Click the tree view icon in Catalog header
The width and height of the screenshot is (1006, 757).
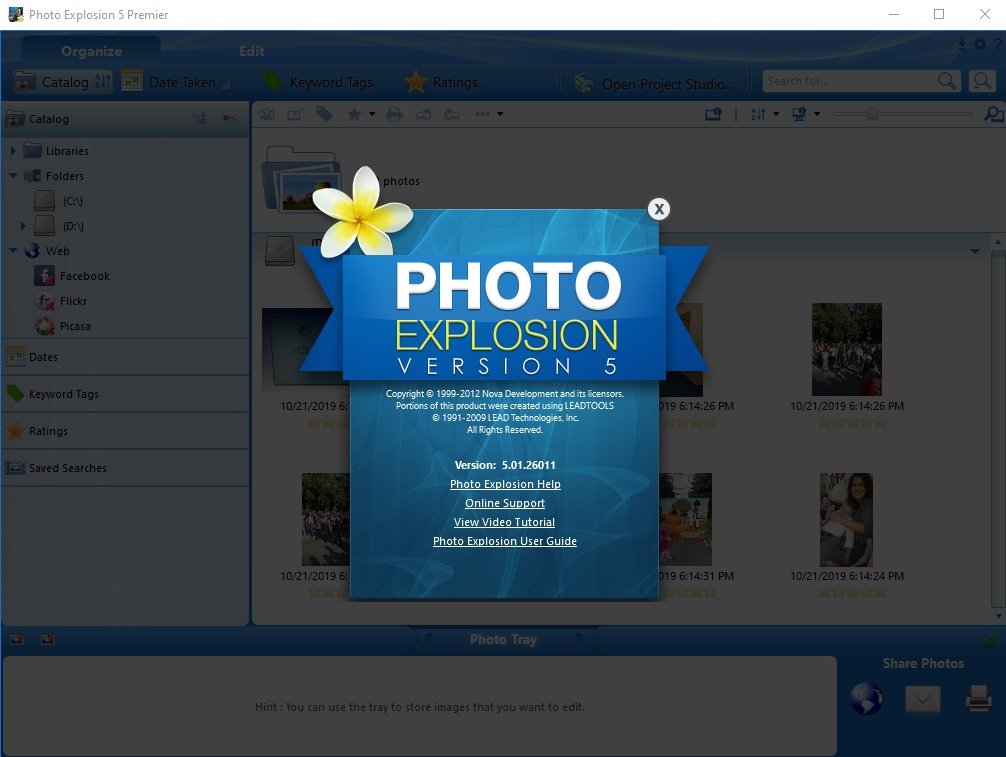click(200, 118)
